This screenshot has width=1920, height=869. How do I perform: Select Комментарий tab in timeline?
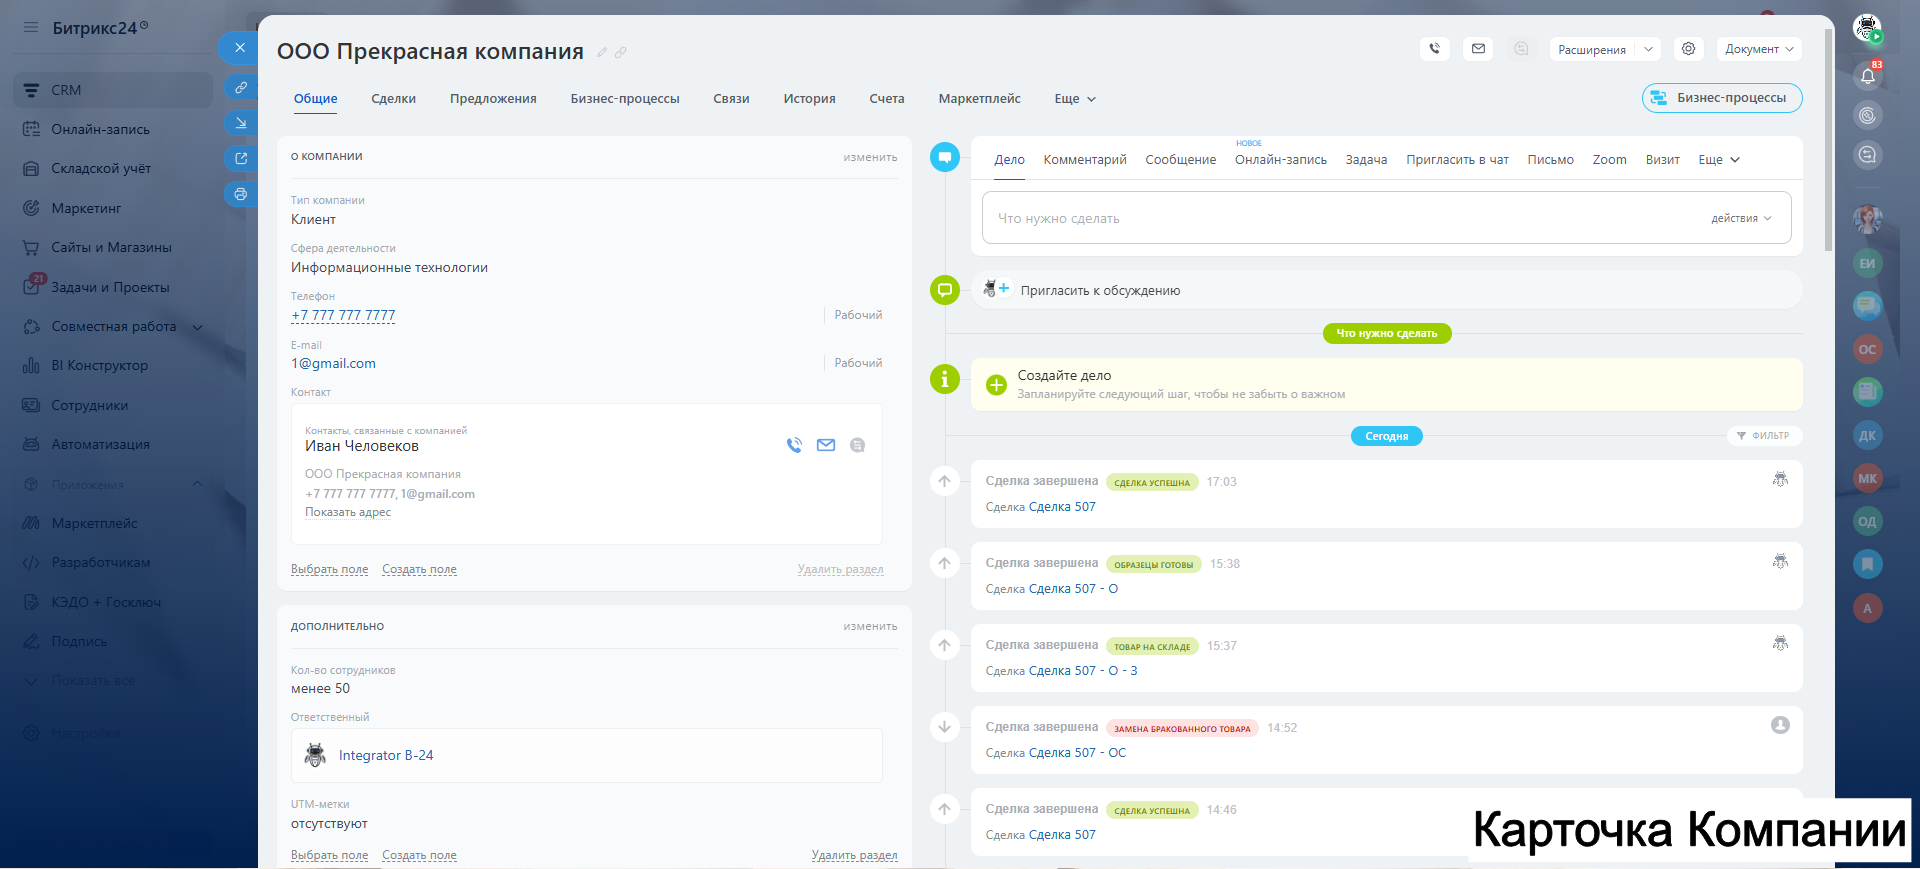point(1084,160)
